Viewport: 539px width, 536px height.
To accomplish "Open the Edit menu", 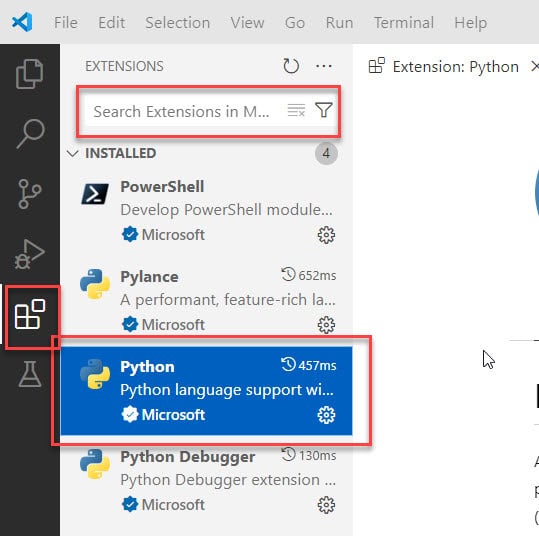I will coord(111,23).
